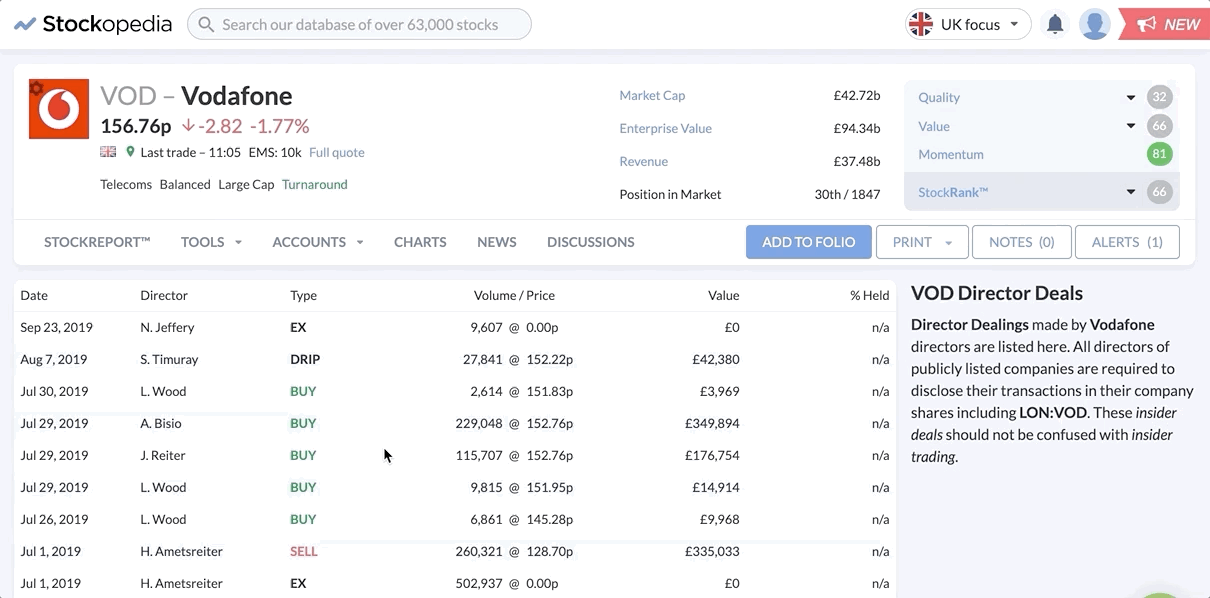Open ALERTS (1) button

pyautogui.click(x=1127, y=242)
